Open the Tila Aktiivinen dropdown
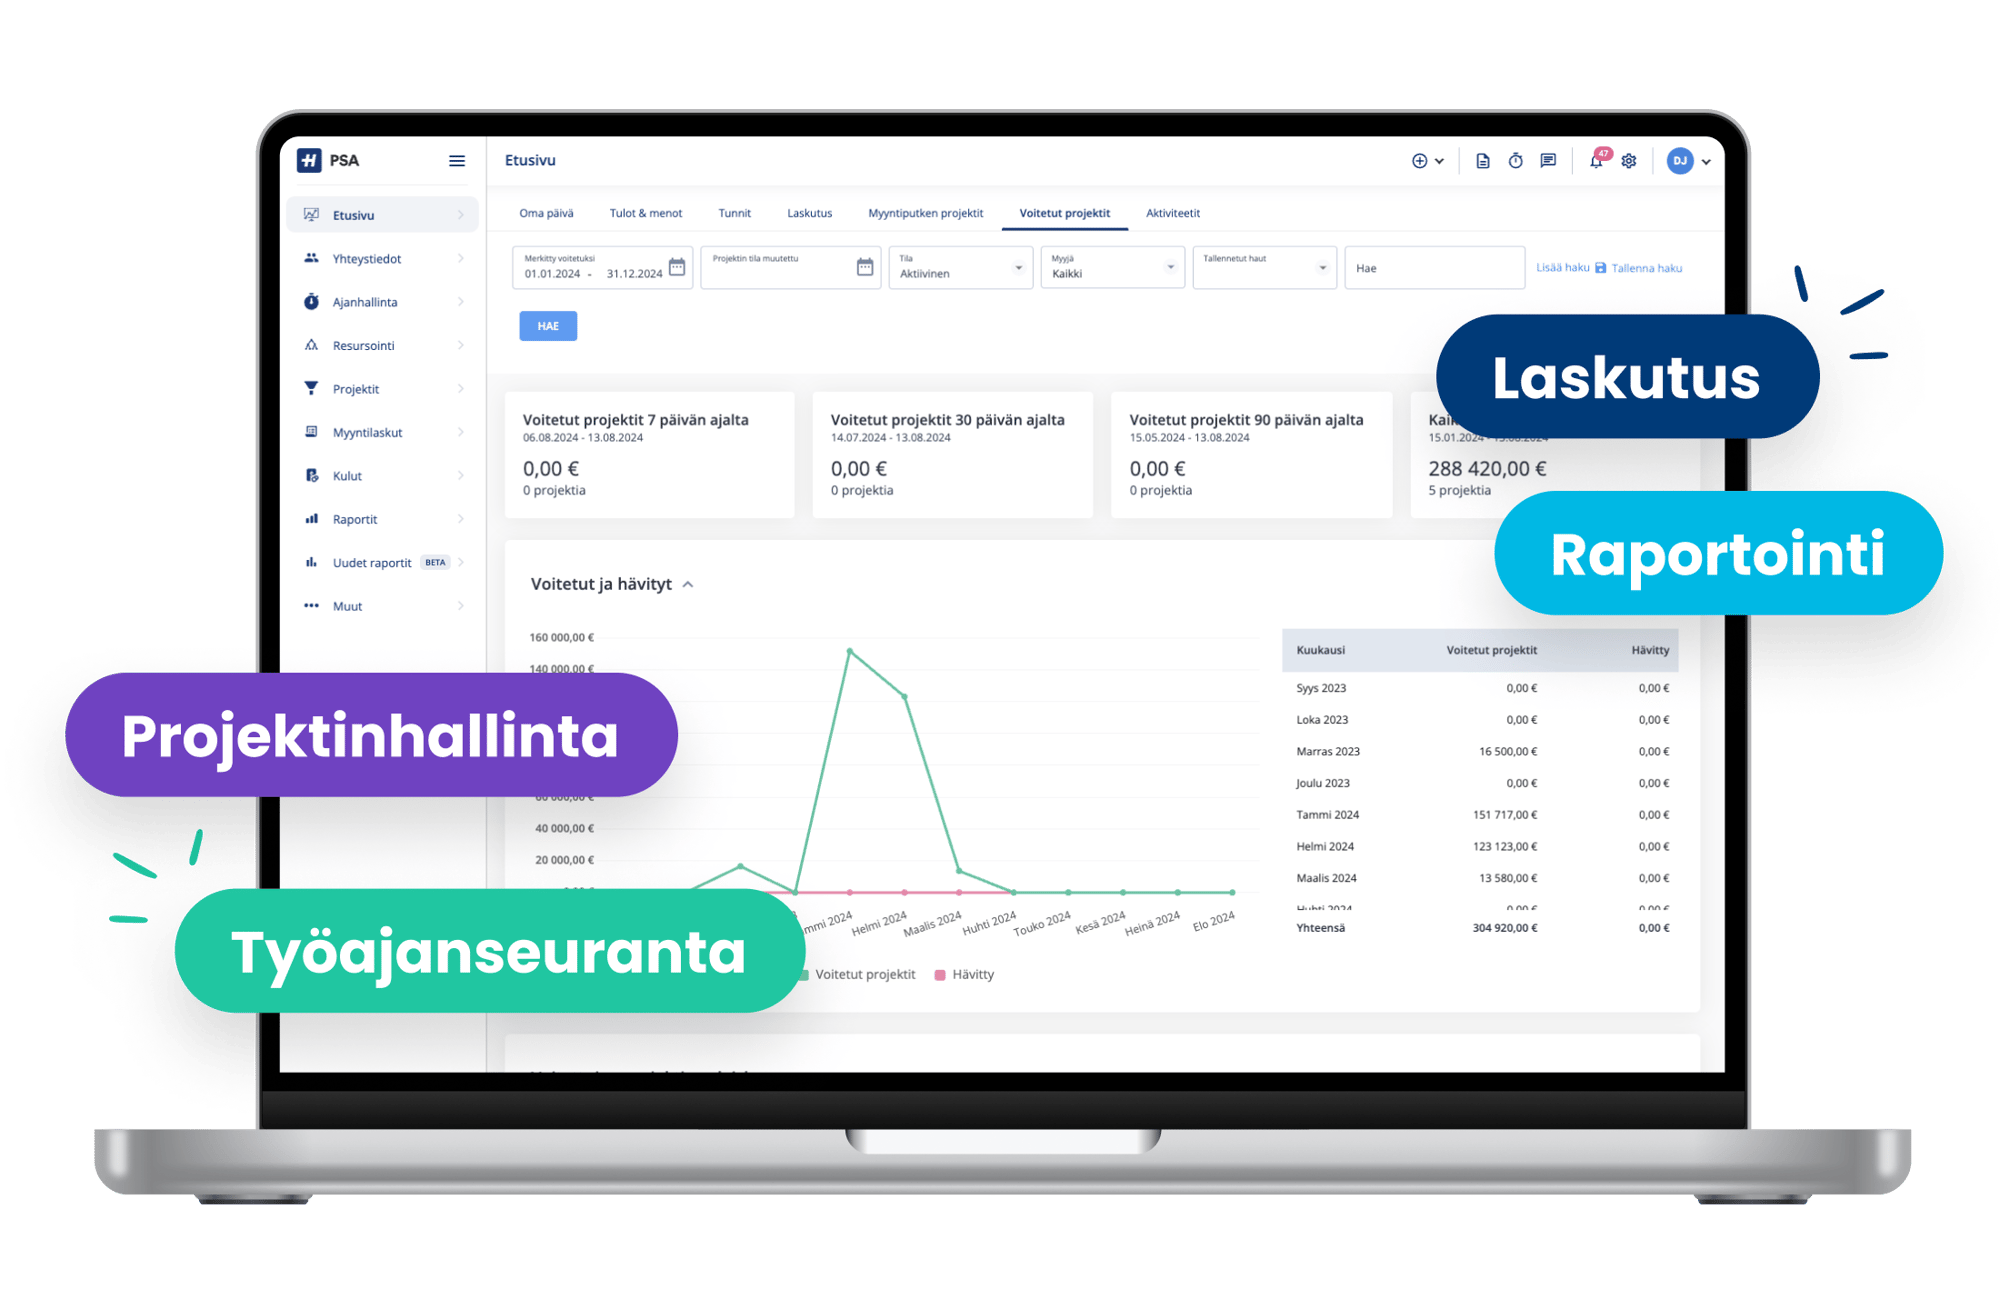 click(x=960, y=267)
